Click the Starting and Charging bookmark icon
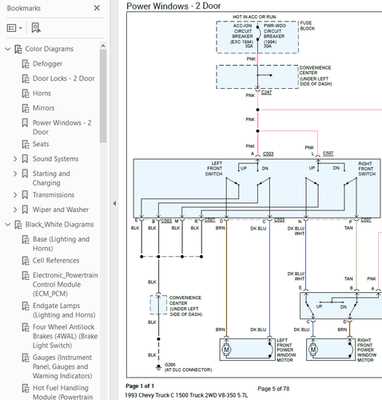The image size is (382, 400). click(x=25, y=173)
